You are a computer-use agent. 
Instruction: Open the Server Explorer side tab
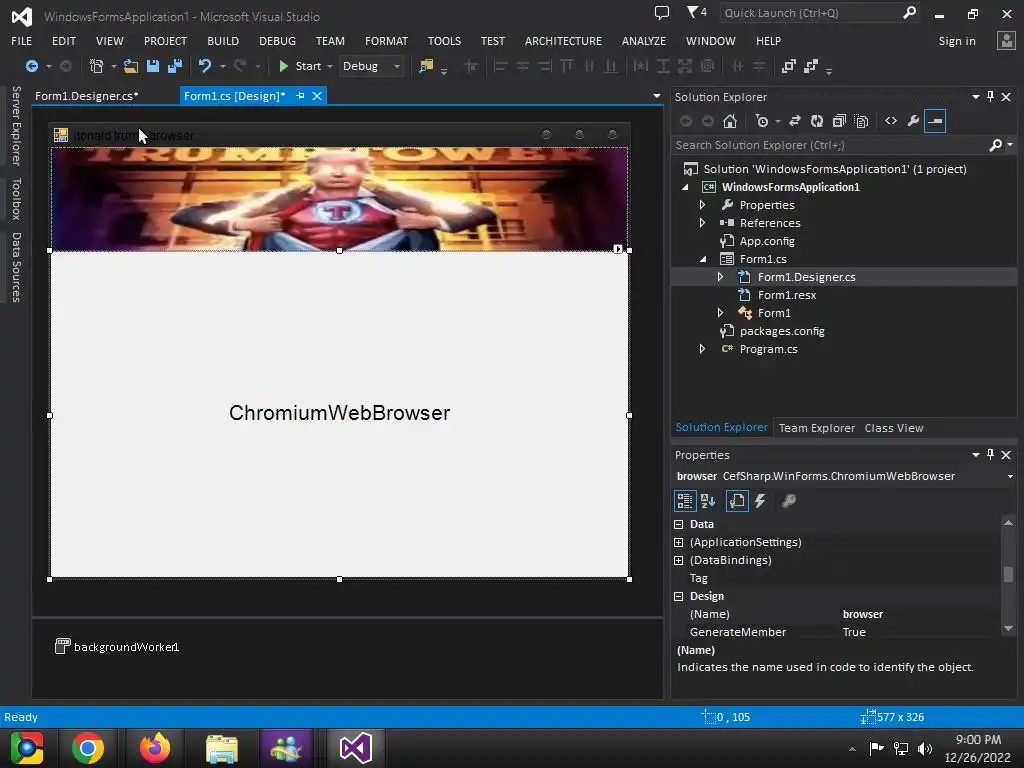16,125
